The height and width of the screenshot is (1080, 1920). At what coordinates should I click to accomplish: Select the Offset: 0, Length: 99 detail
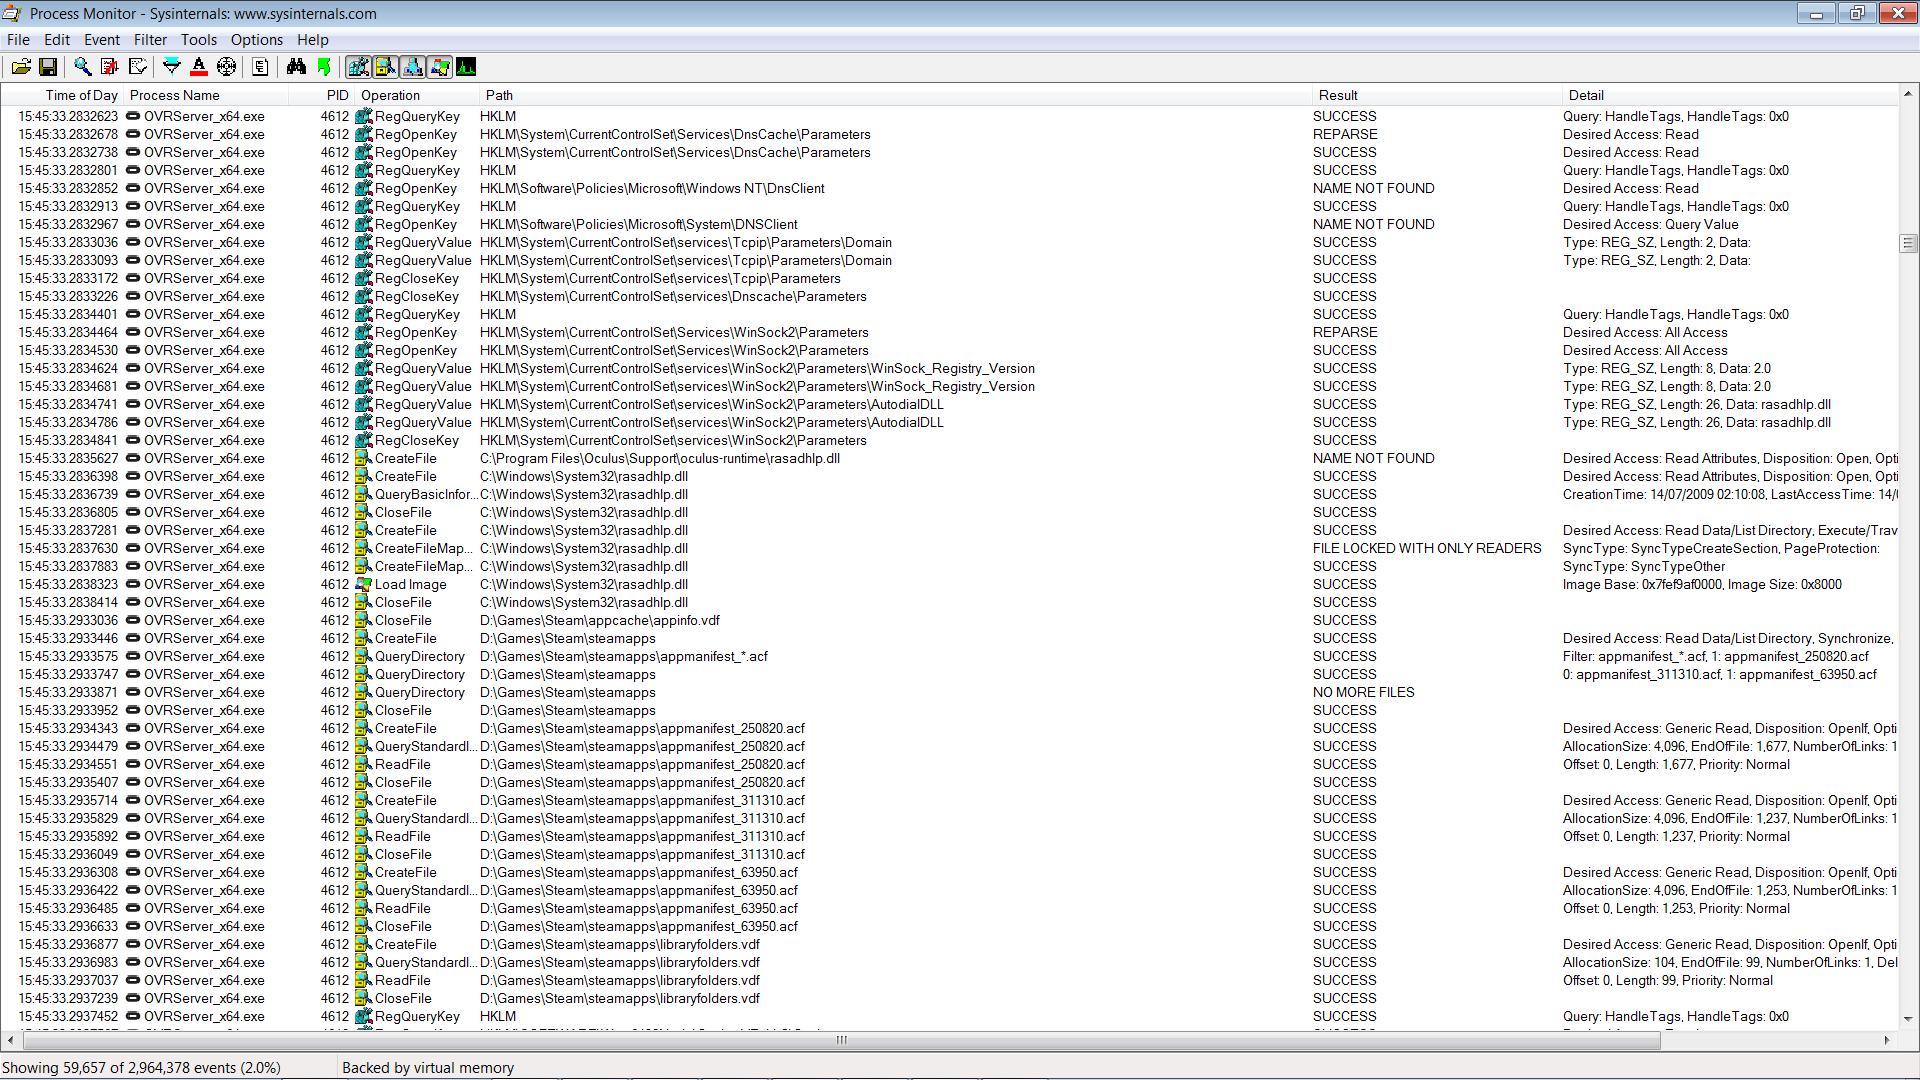click(1668, 981)
